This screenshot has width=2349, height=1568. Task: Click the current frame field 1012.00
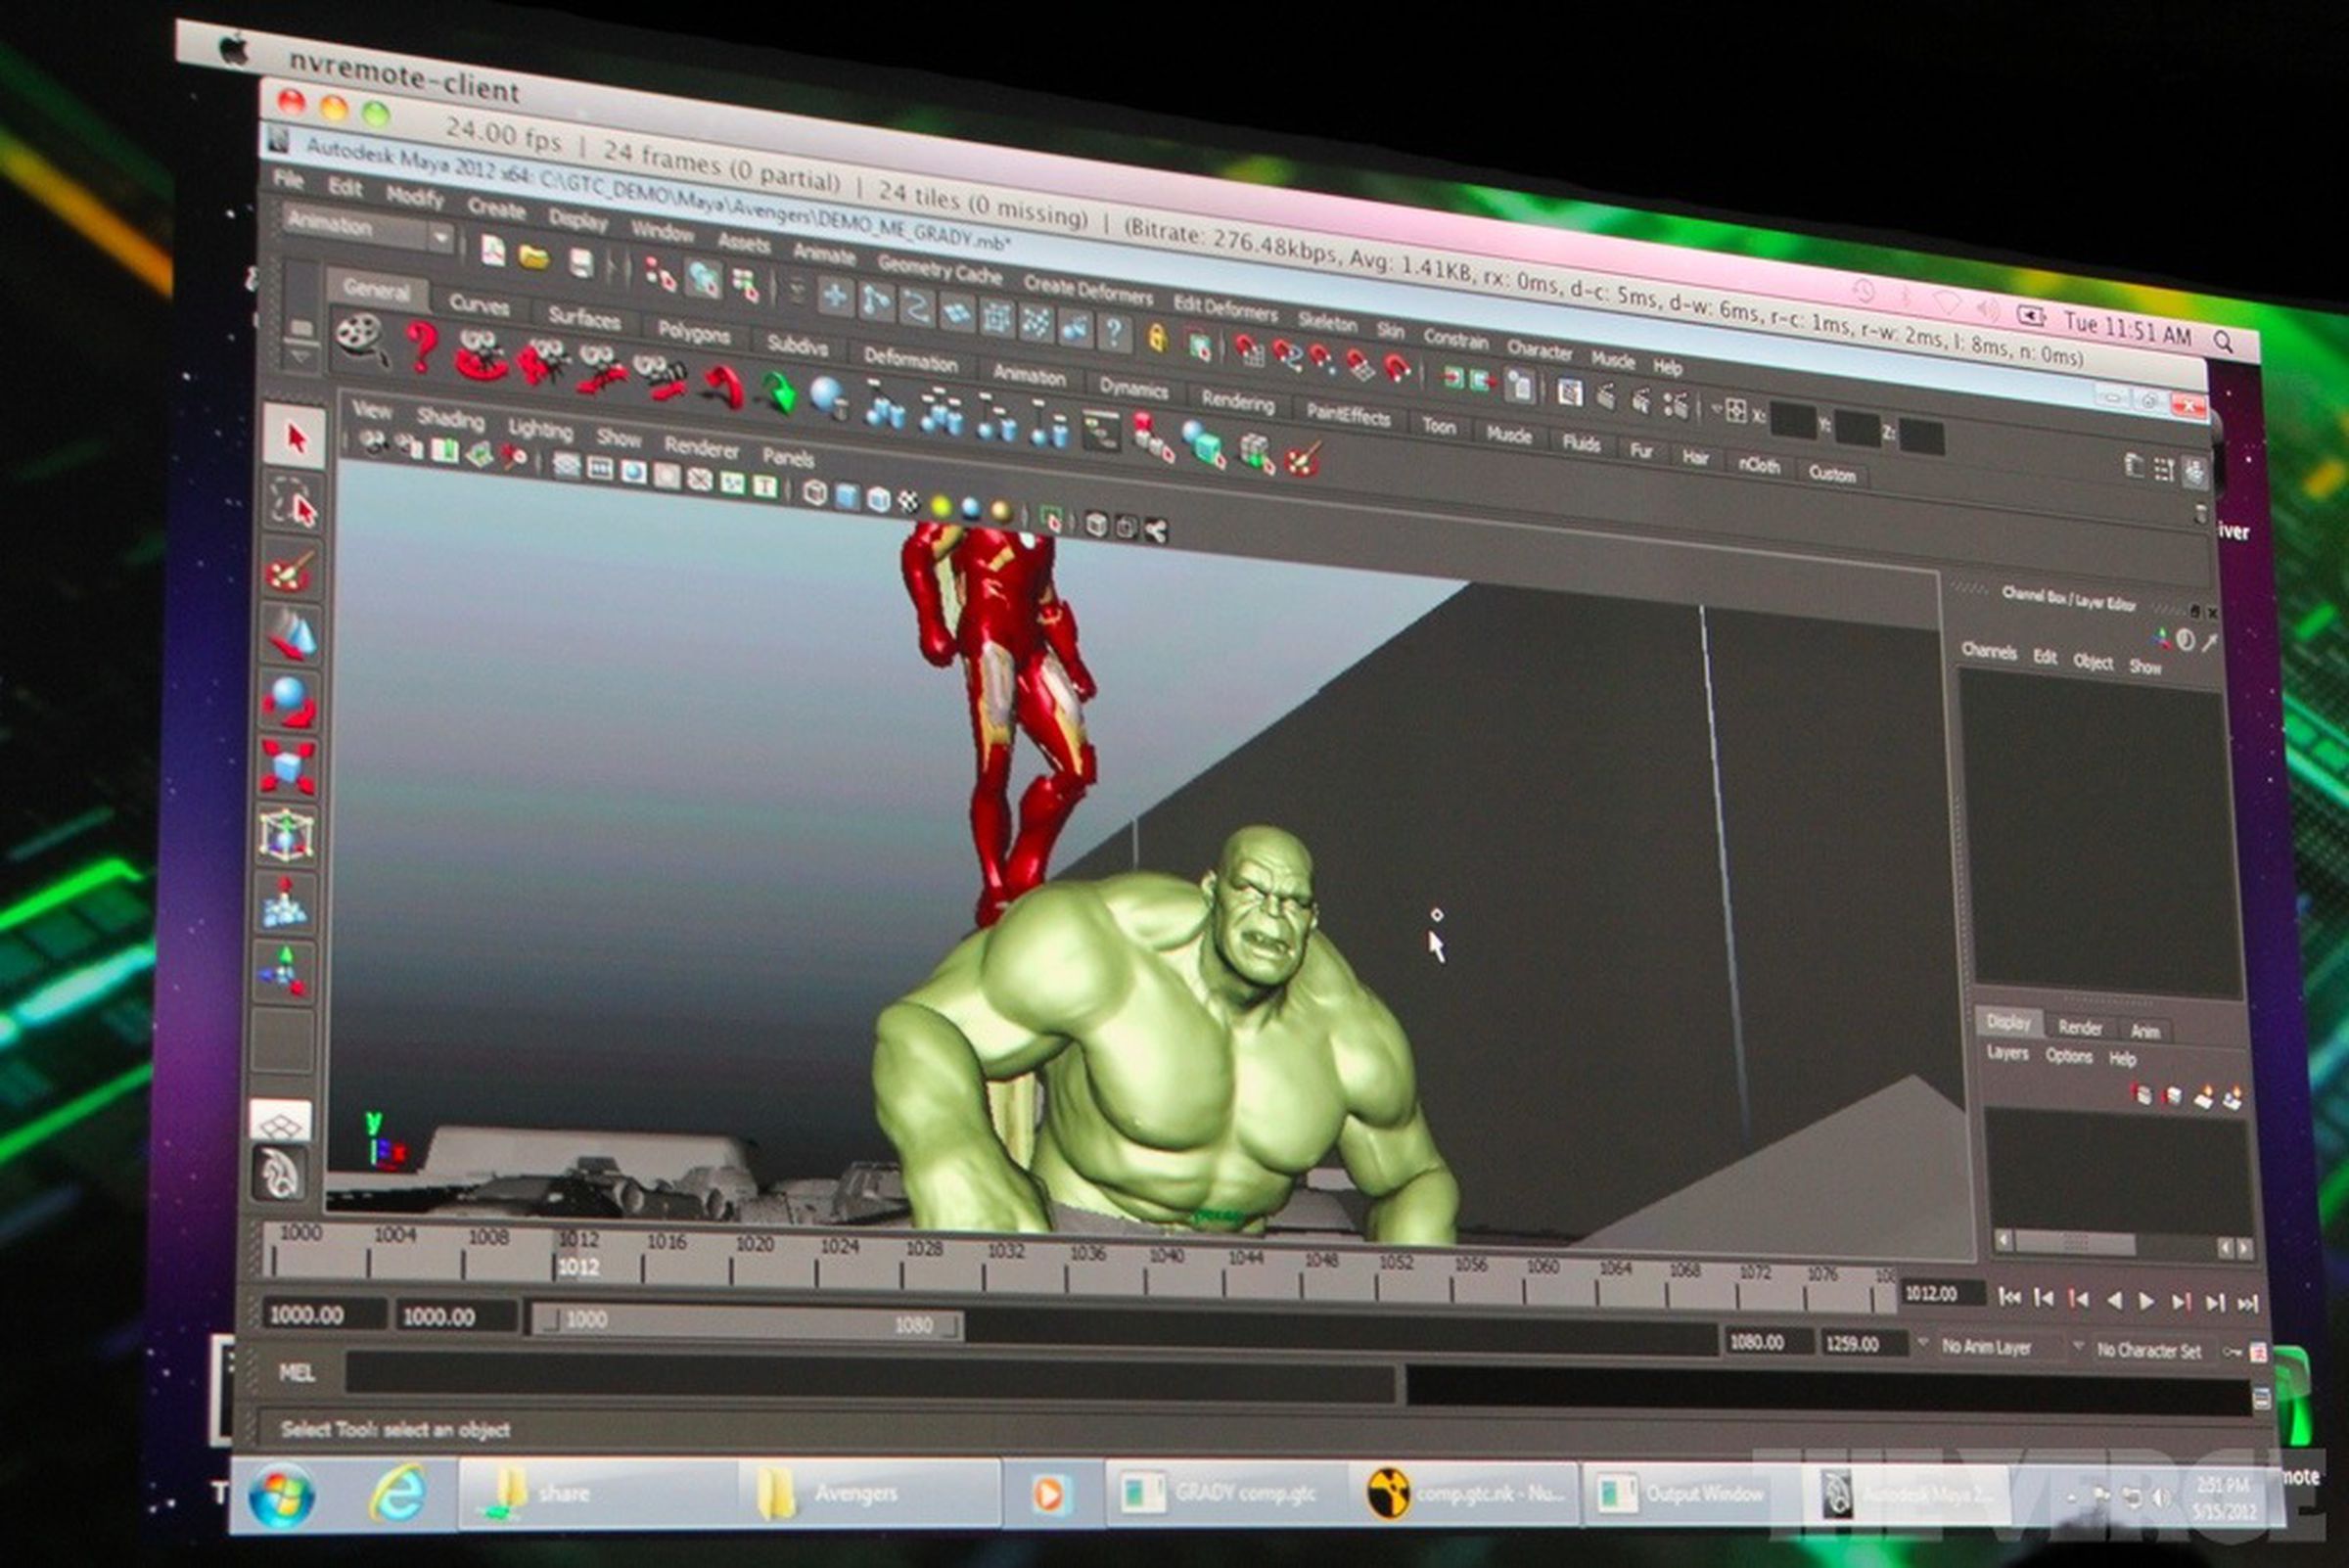point(1943,1294)
